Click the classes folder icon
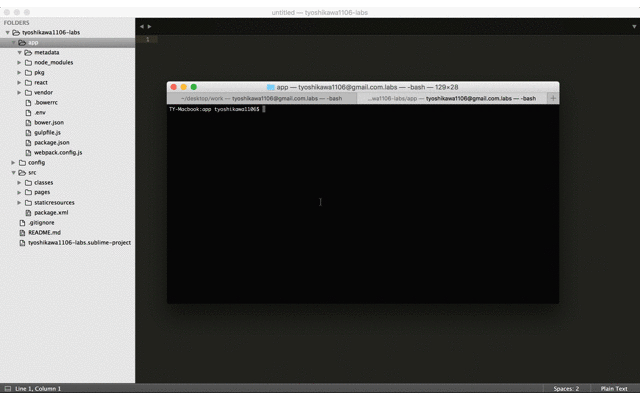The image size is (640, 400). pos(28,182)
